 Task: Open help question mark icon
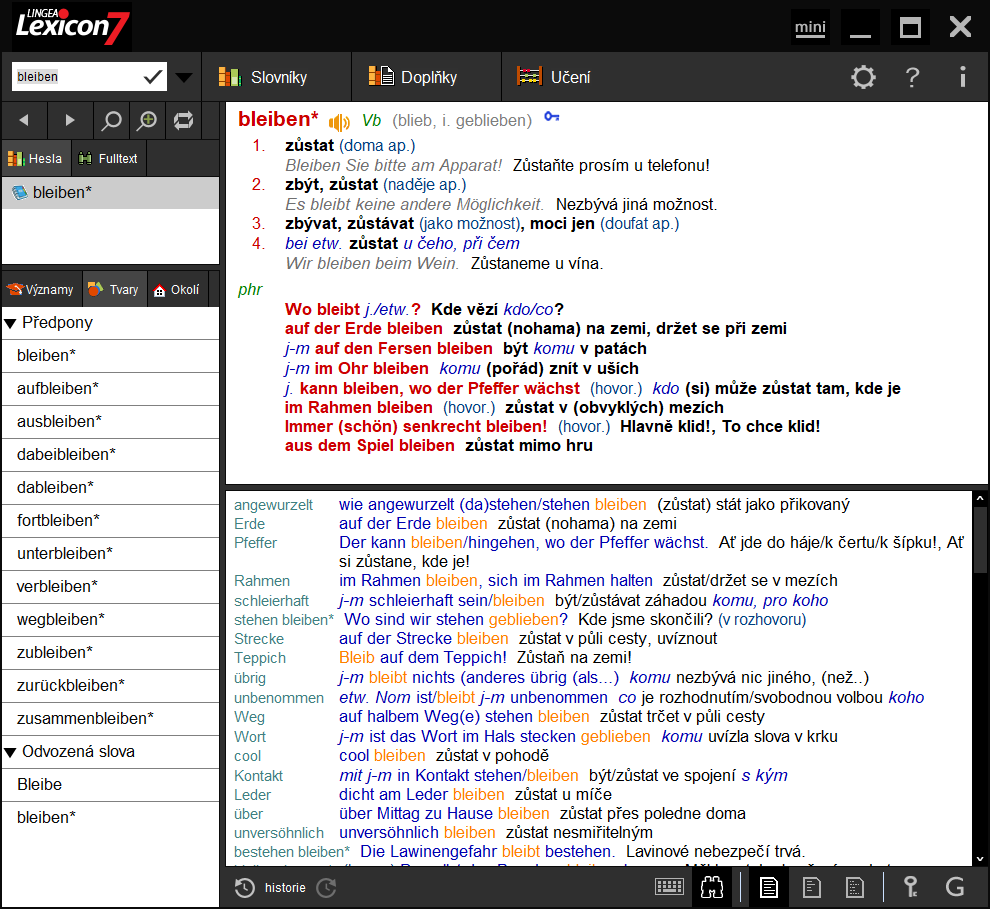[912, 77]
